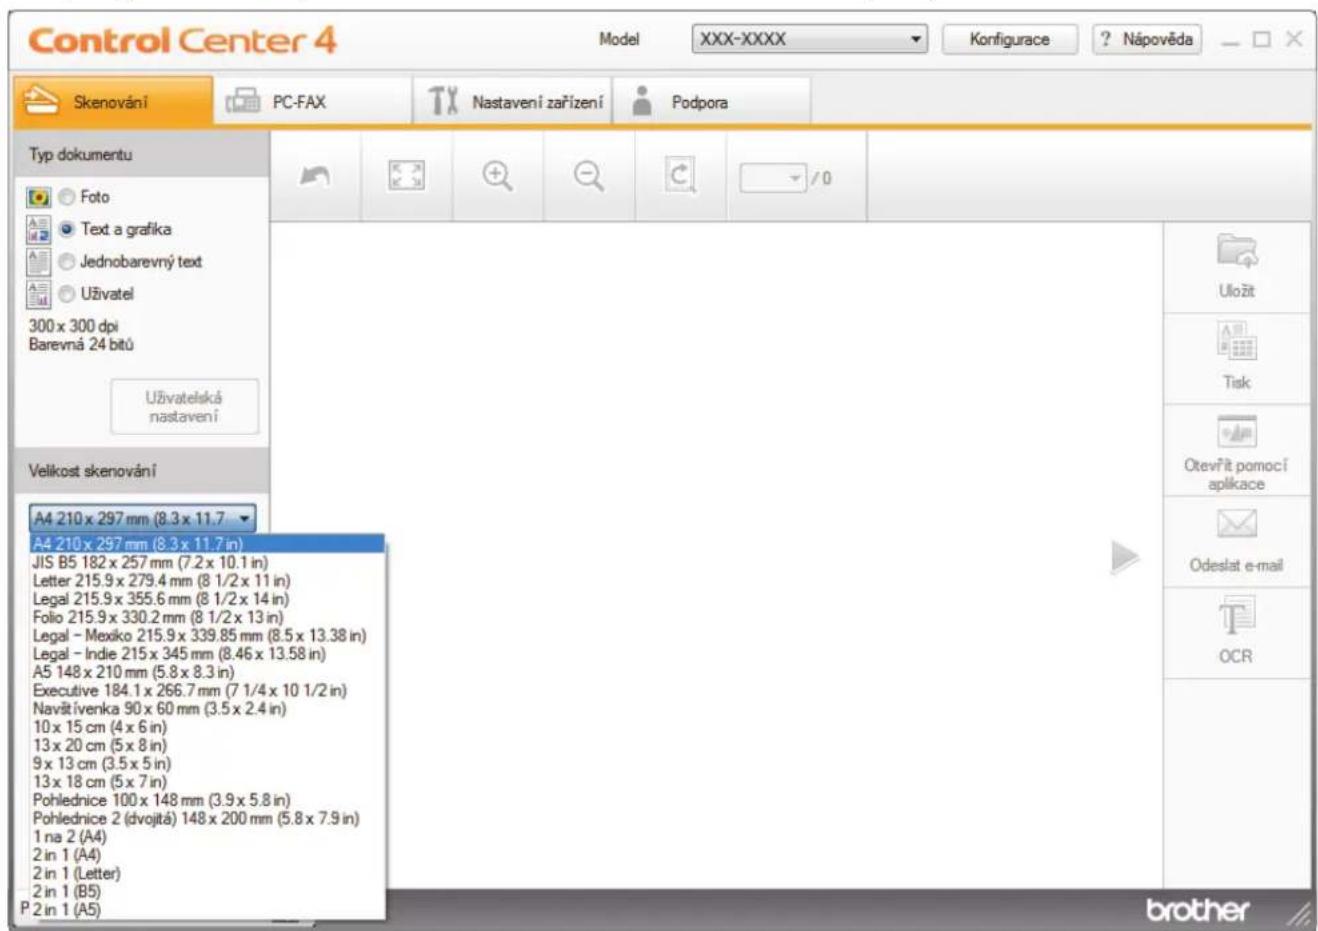
Task: Select A5 148 x 210 mm size
Action: point(207,672)
